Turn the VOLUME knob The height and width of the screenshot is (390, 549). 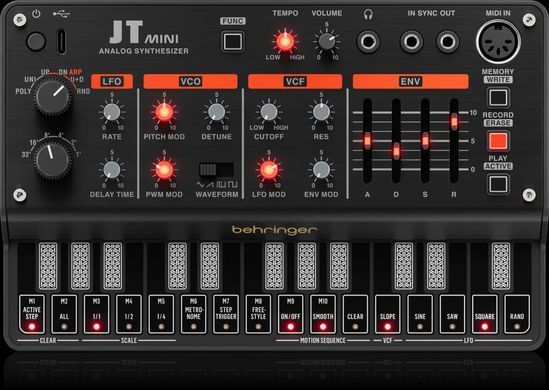[x=327, y=42]
